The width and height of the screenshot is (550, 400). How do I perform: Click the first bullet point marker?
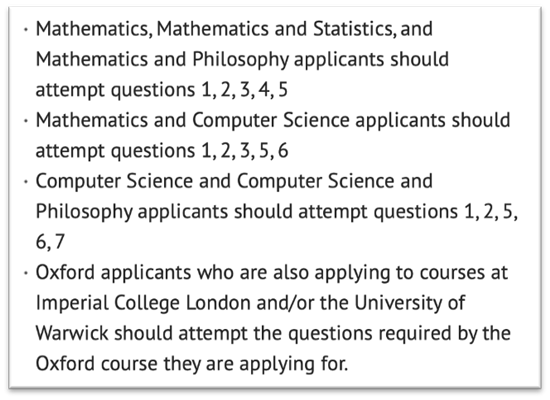26,29
